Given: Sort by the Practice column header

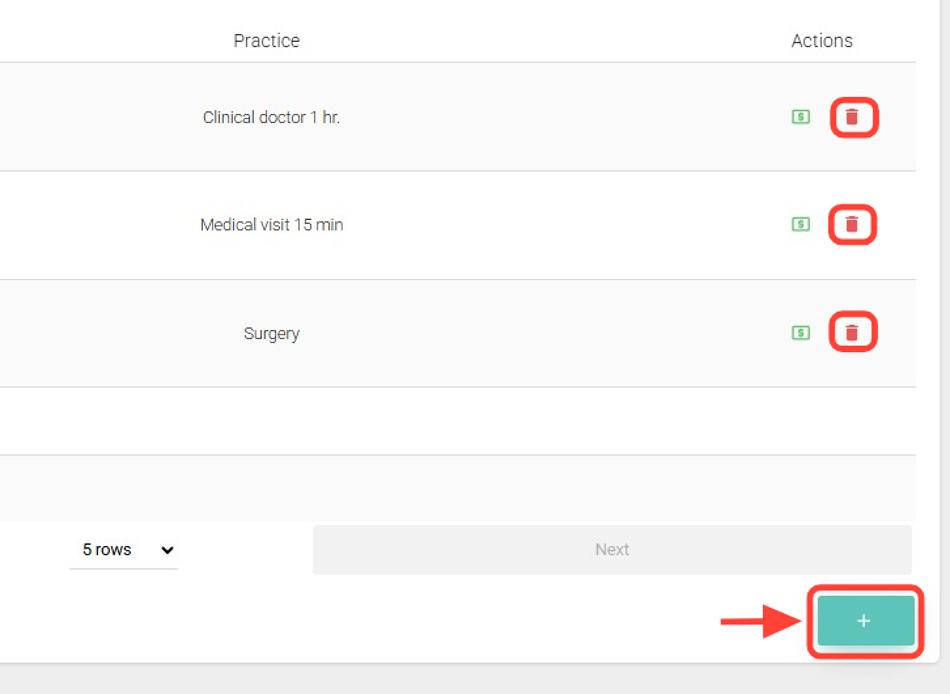Looking at the screenshot, I should (x=266, y=41).
